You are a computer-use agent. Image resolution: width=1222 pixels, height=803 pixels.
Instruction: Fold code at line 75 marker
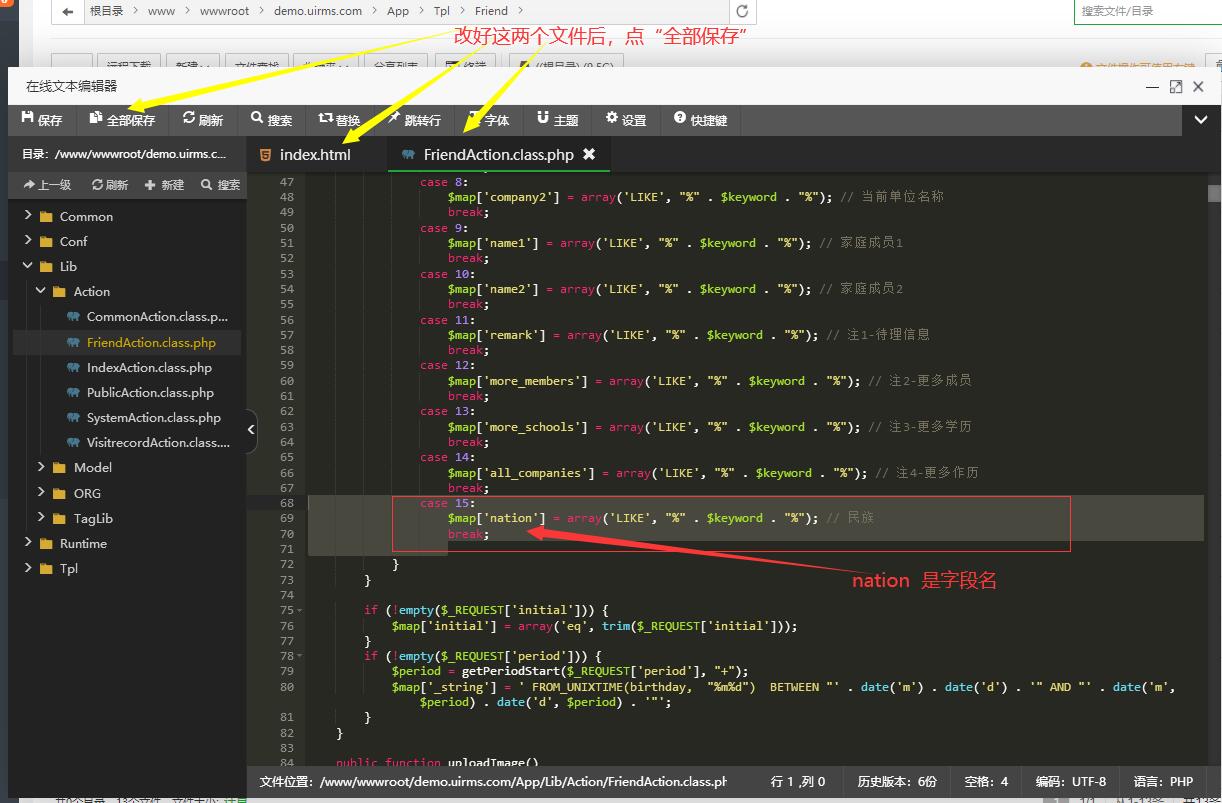(300, 610)
